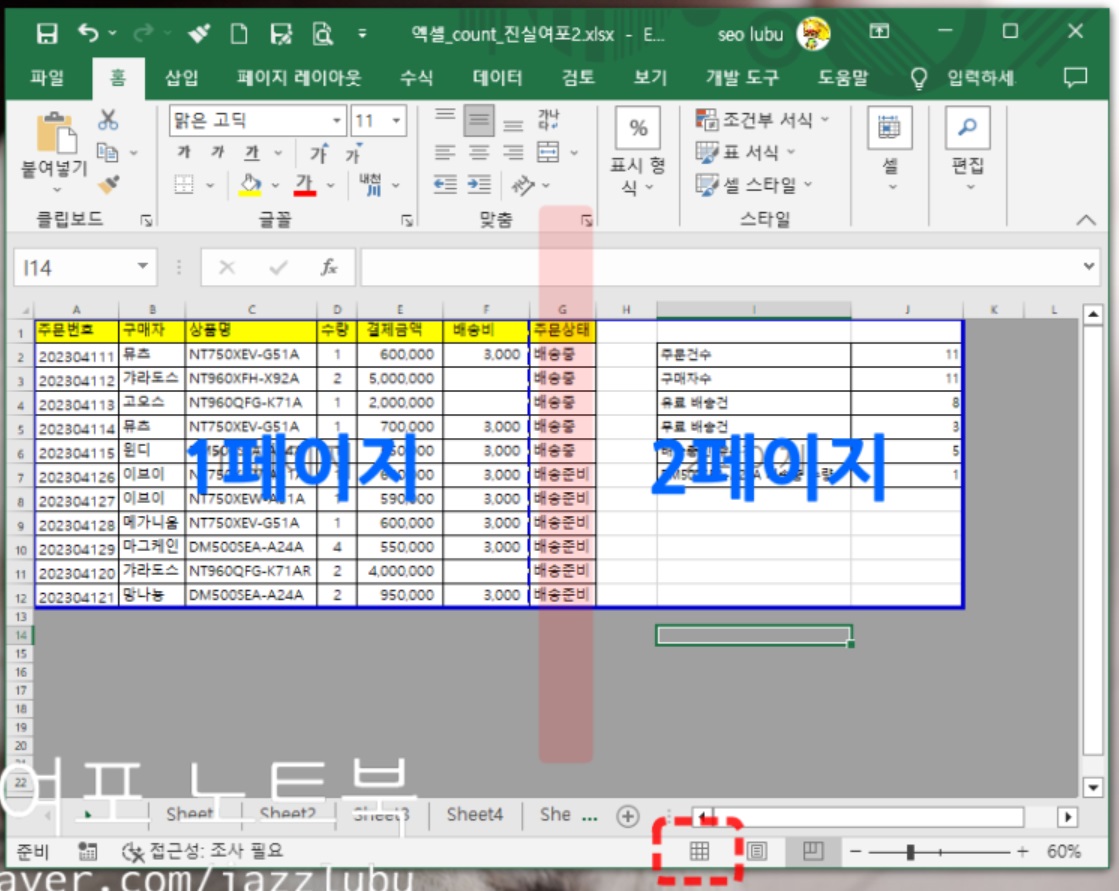Switch to the 데이터 data tab
This screenshot has width=1119, height=891.
497,77
